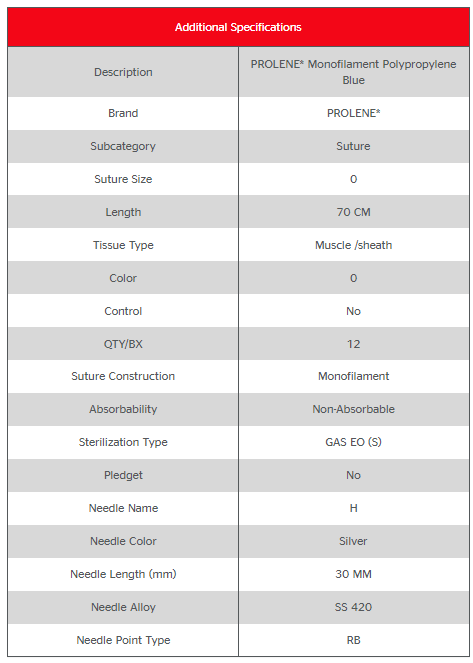Click the Pledget row label

click(x=123, y=475)
